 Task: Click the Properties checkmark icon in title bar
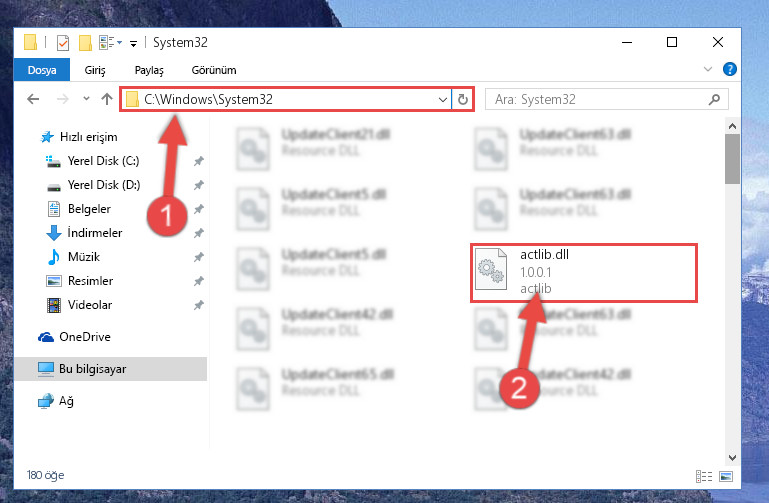click(63, 43)
